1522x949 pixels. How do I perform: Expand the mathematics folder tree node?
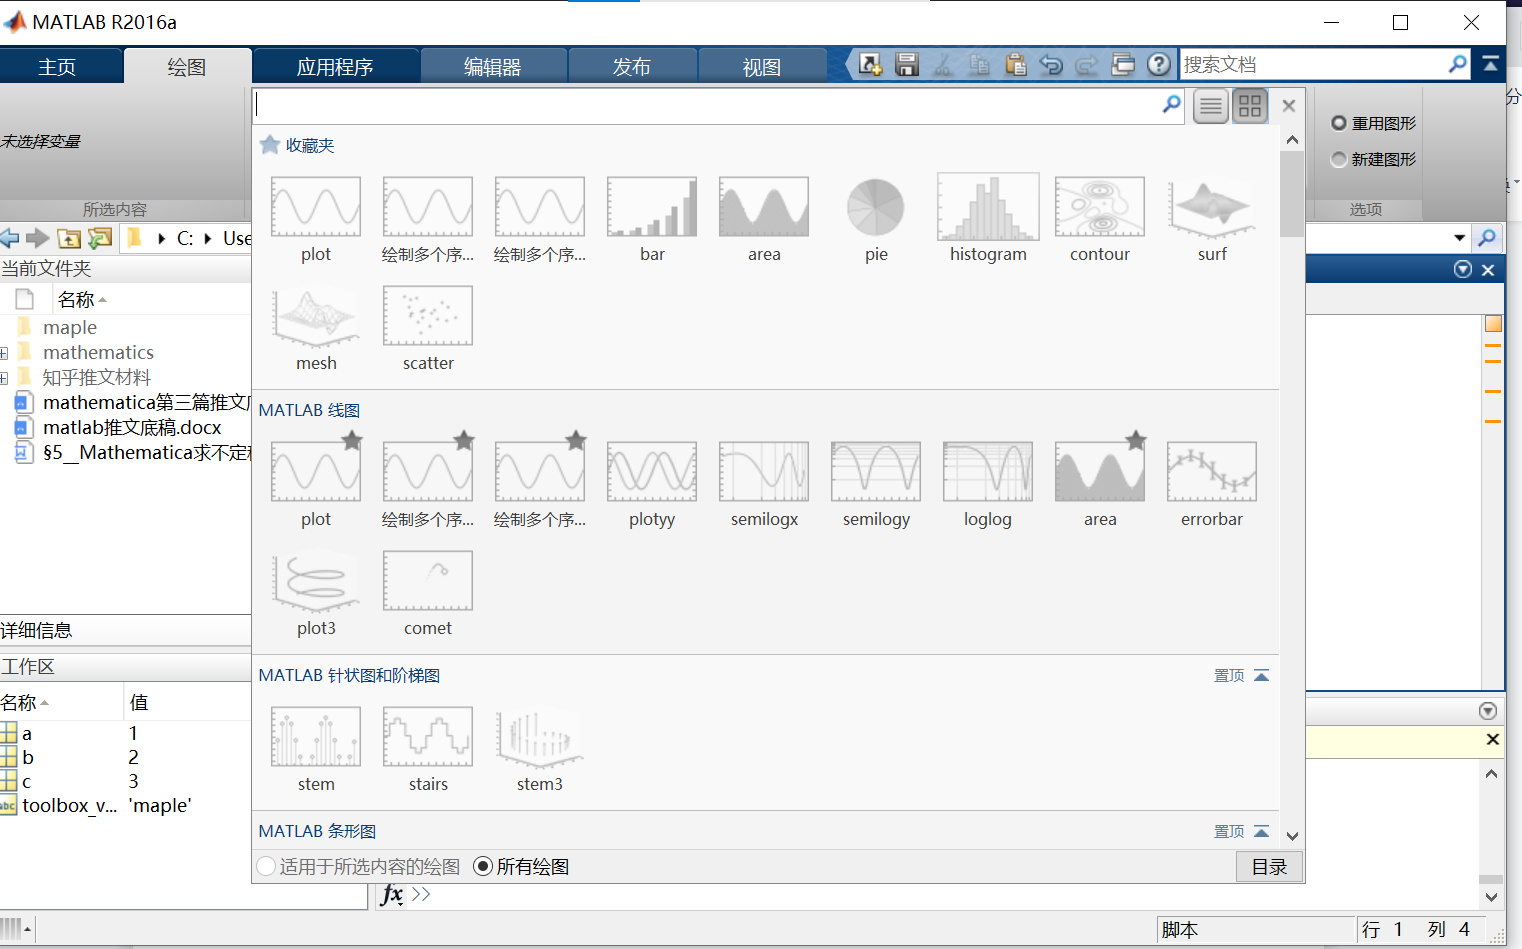[4, 353]
